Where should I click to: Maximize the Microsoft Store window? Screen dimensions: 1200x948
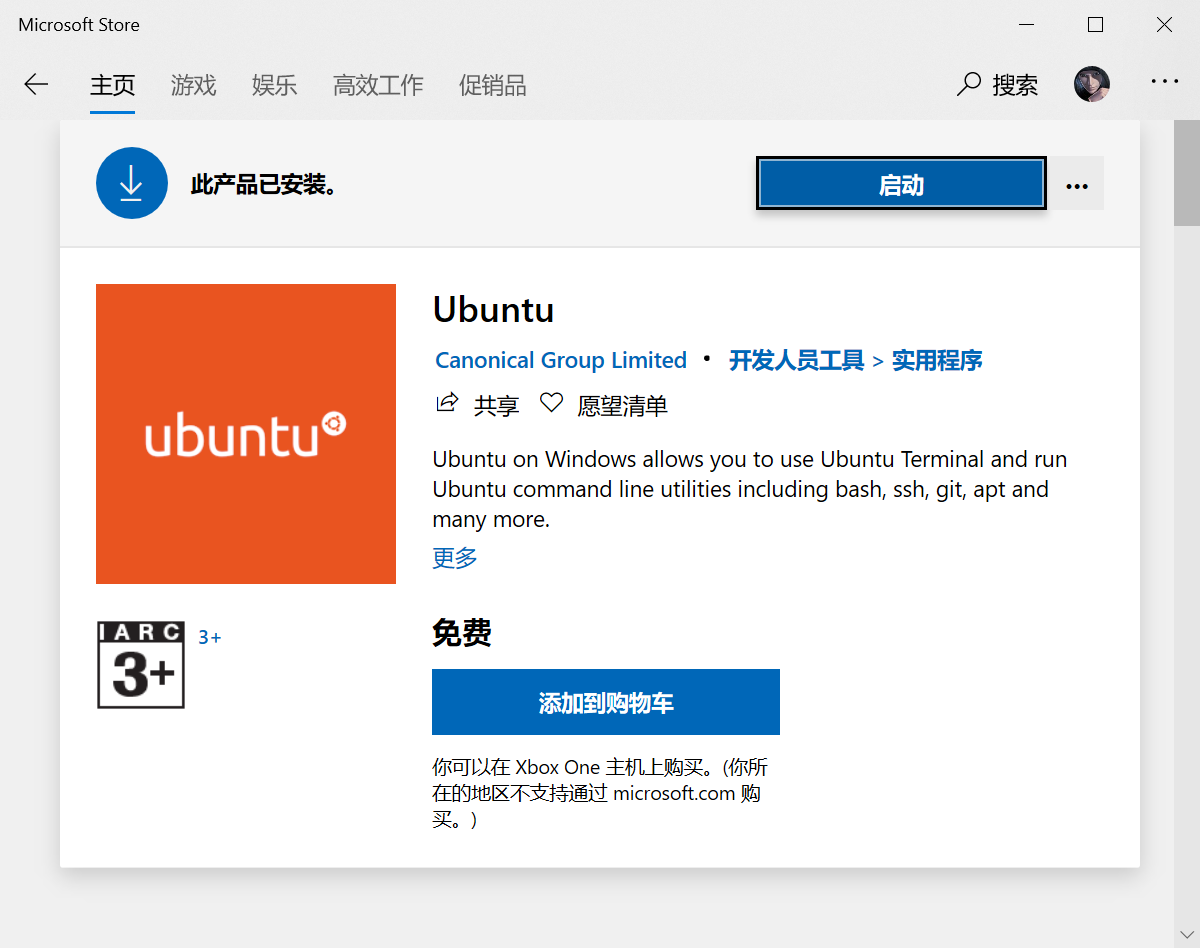[x=1096, y=25]
